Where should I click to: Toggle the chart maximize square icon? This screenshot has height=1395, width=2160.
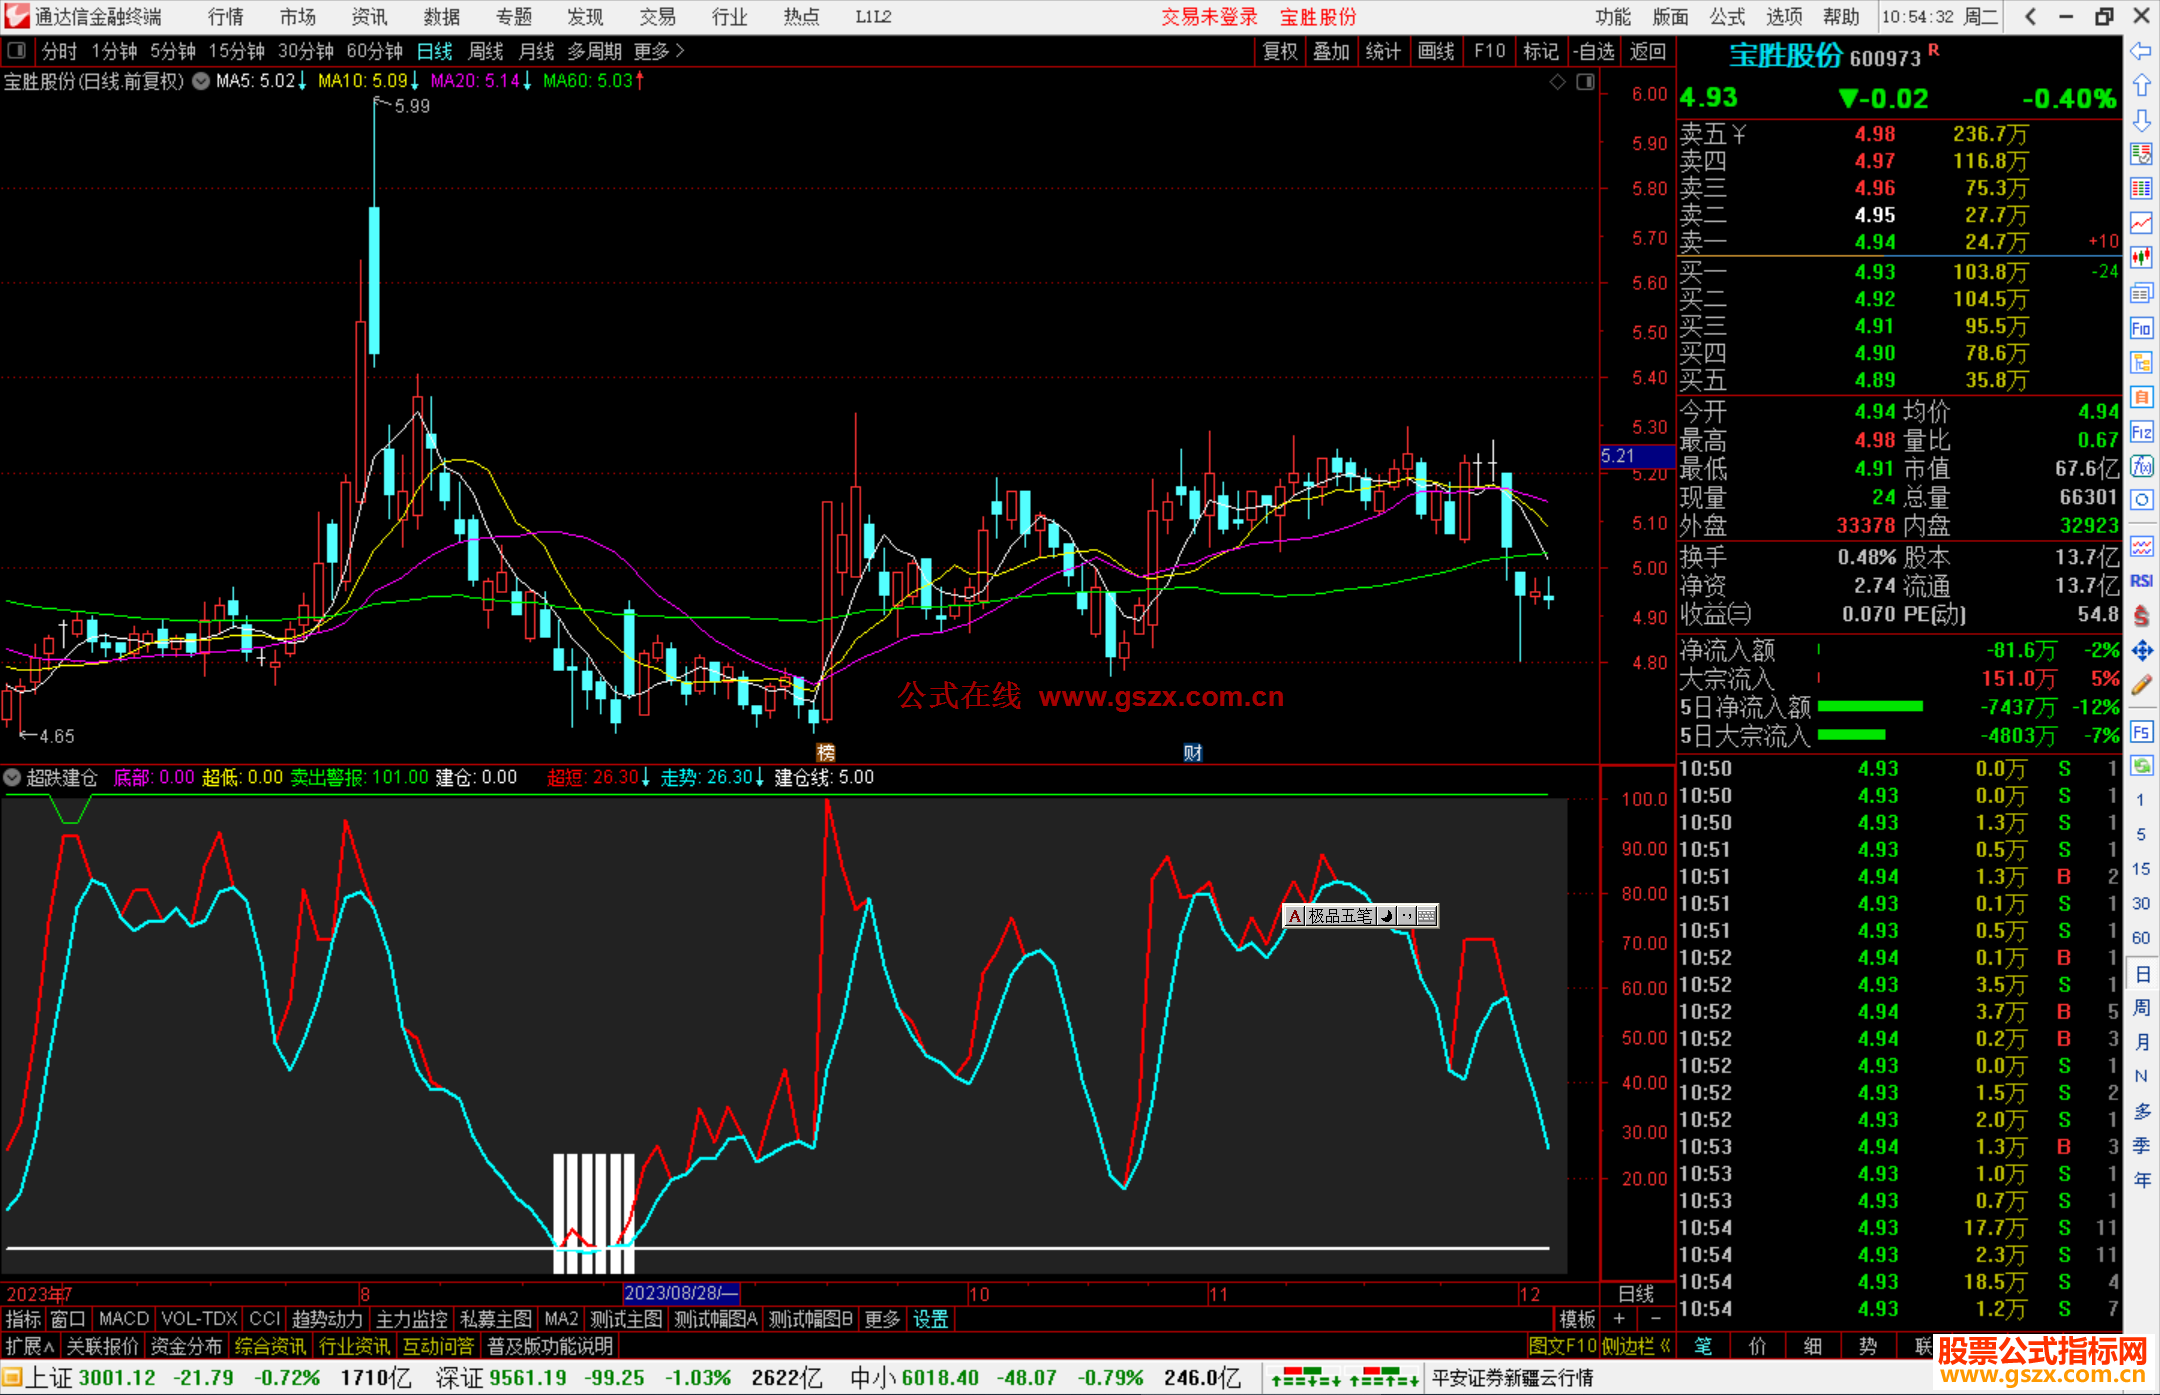pos(1585,82)
